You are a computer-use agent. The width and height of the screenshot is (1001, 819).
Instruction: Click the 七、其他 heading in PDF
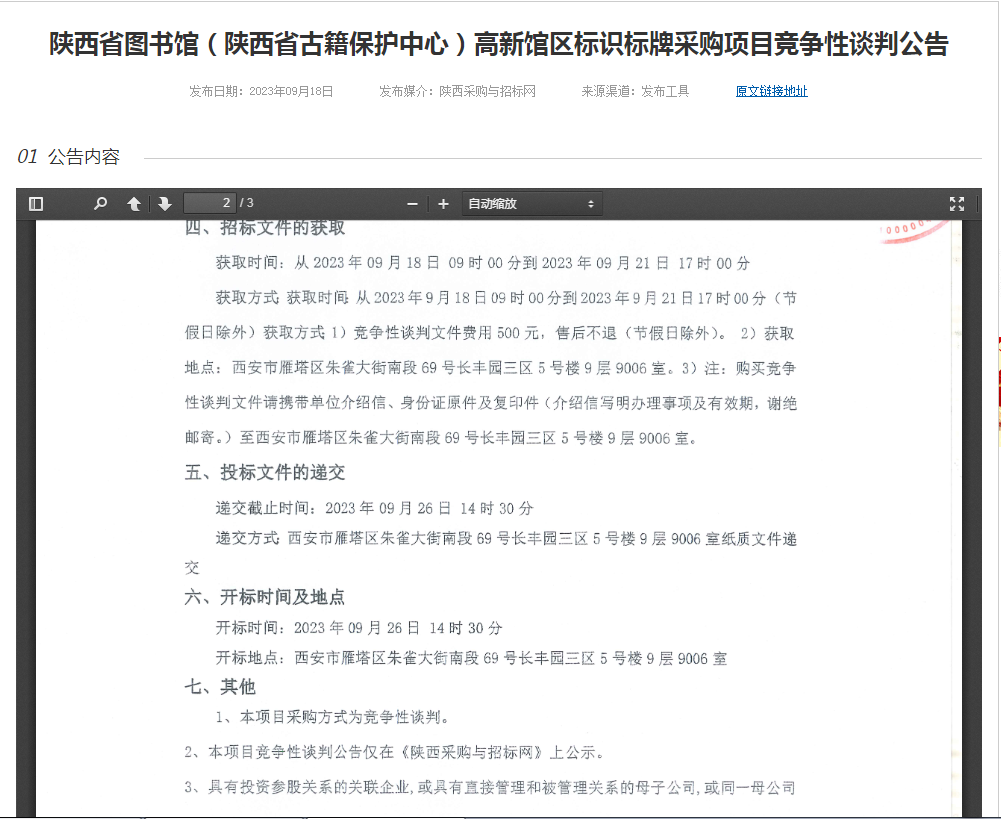click(x=220, y=687)
